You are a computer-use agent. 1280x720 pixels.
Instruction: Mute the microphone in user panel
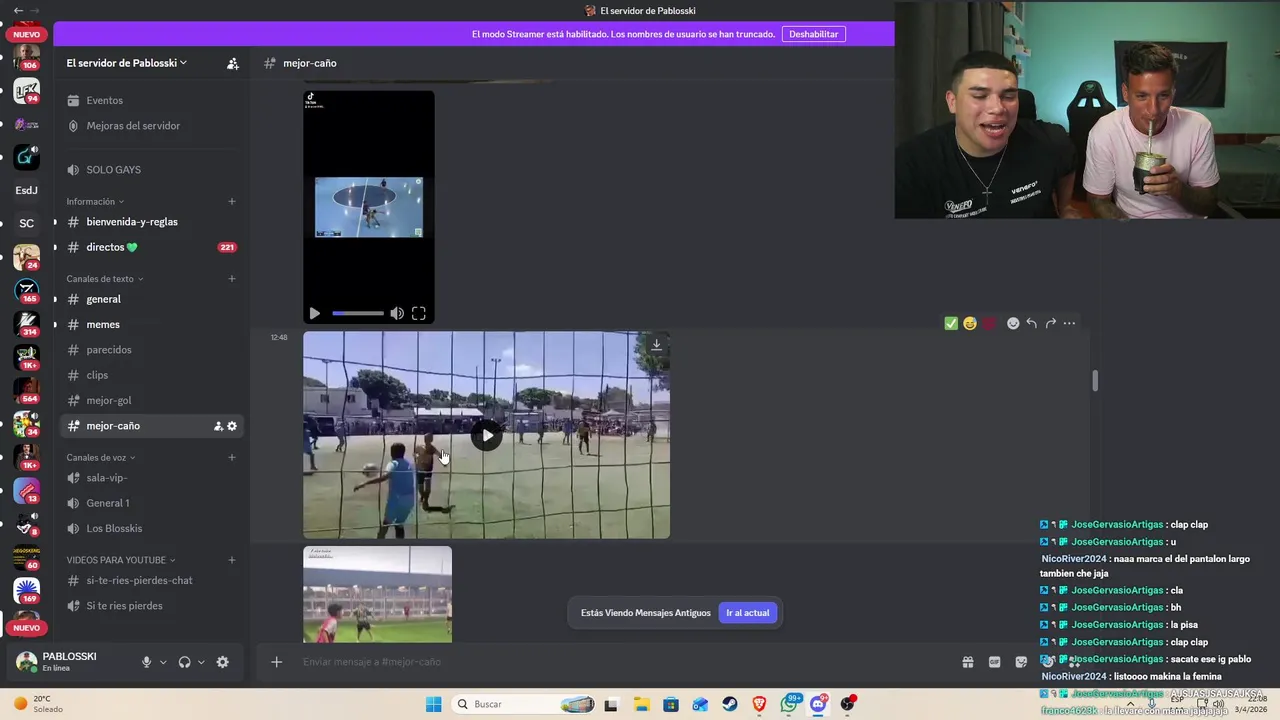coord(146,662)
